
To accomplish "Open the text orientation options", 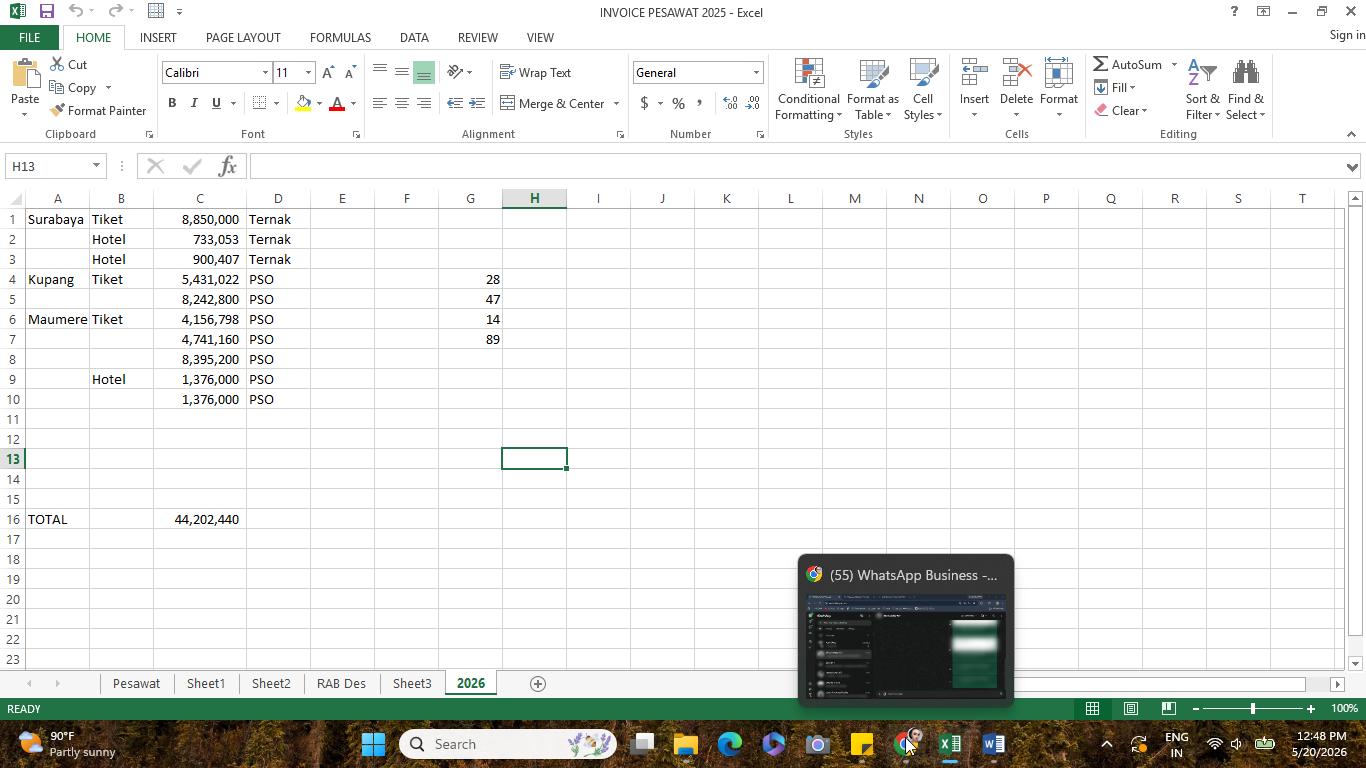I will tap(459, 72).
